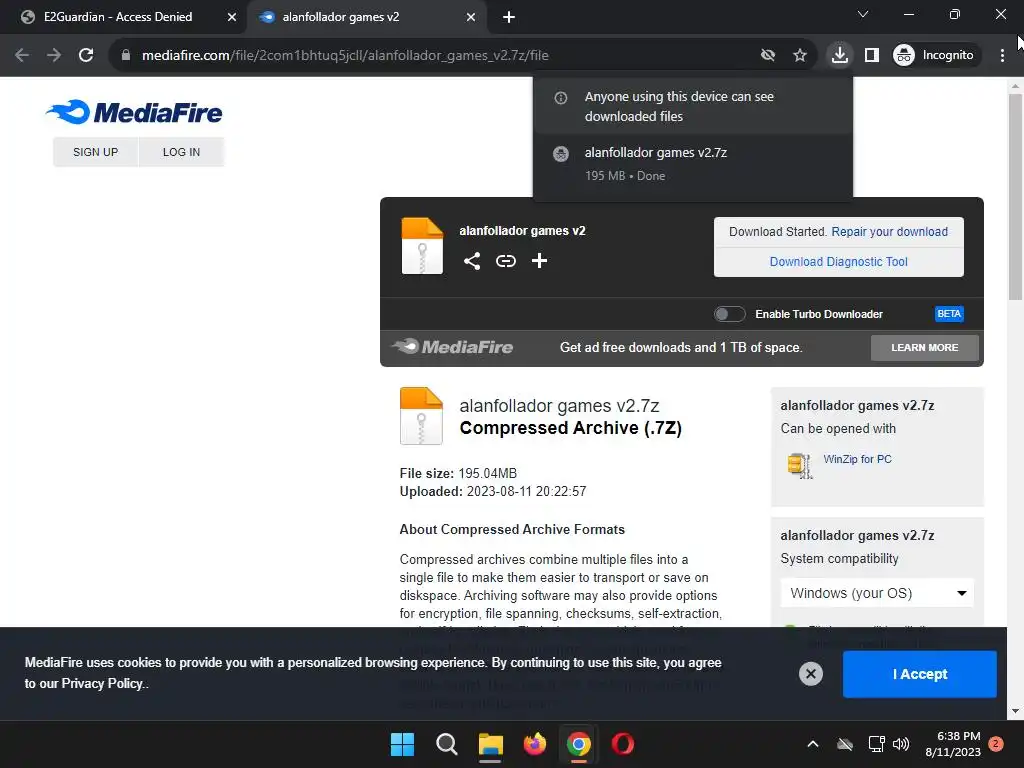Go back to previous page
Screen dimensions: 1024x768
pos(22,56)
